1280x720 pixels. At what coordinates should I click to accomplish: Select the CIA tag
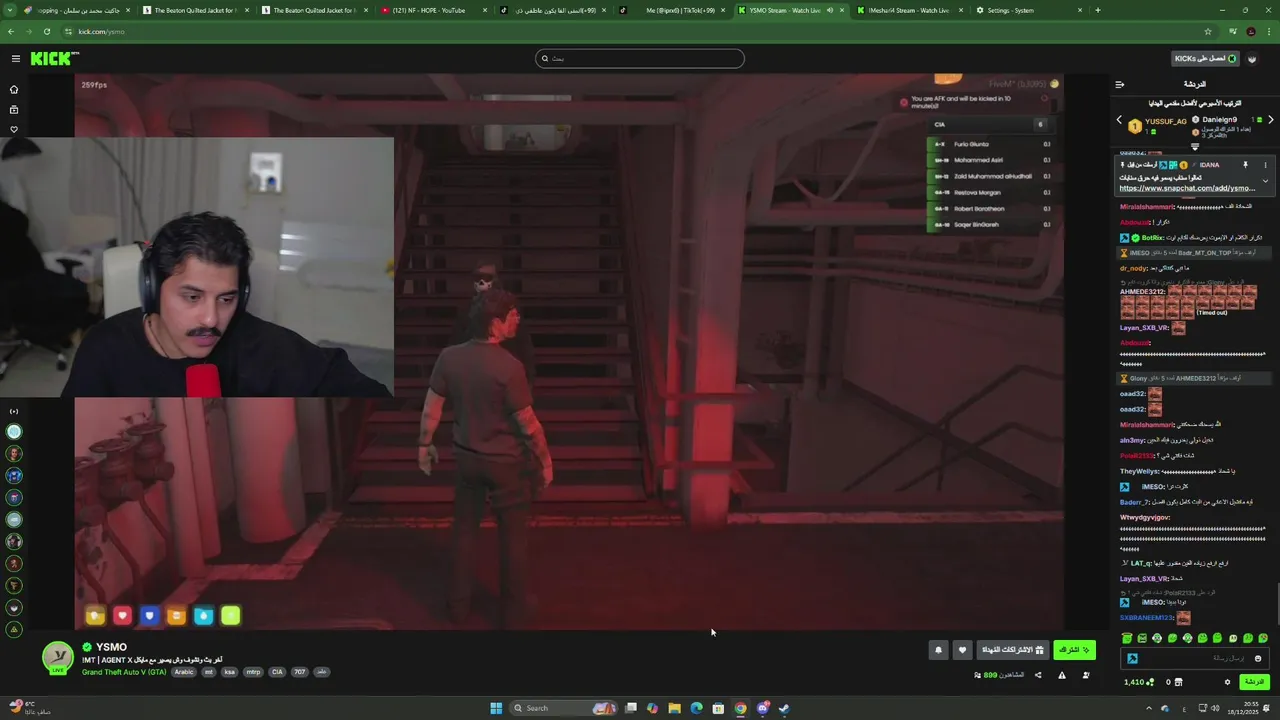click(x=277, y=672)
